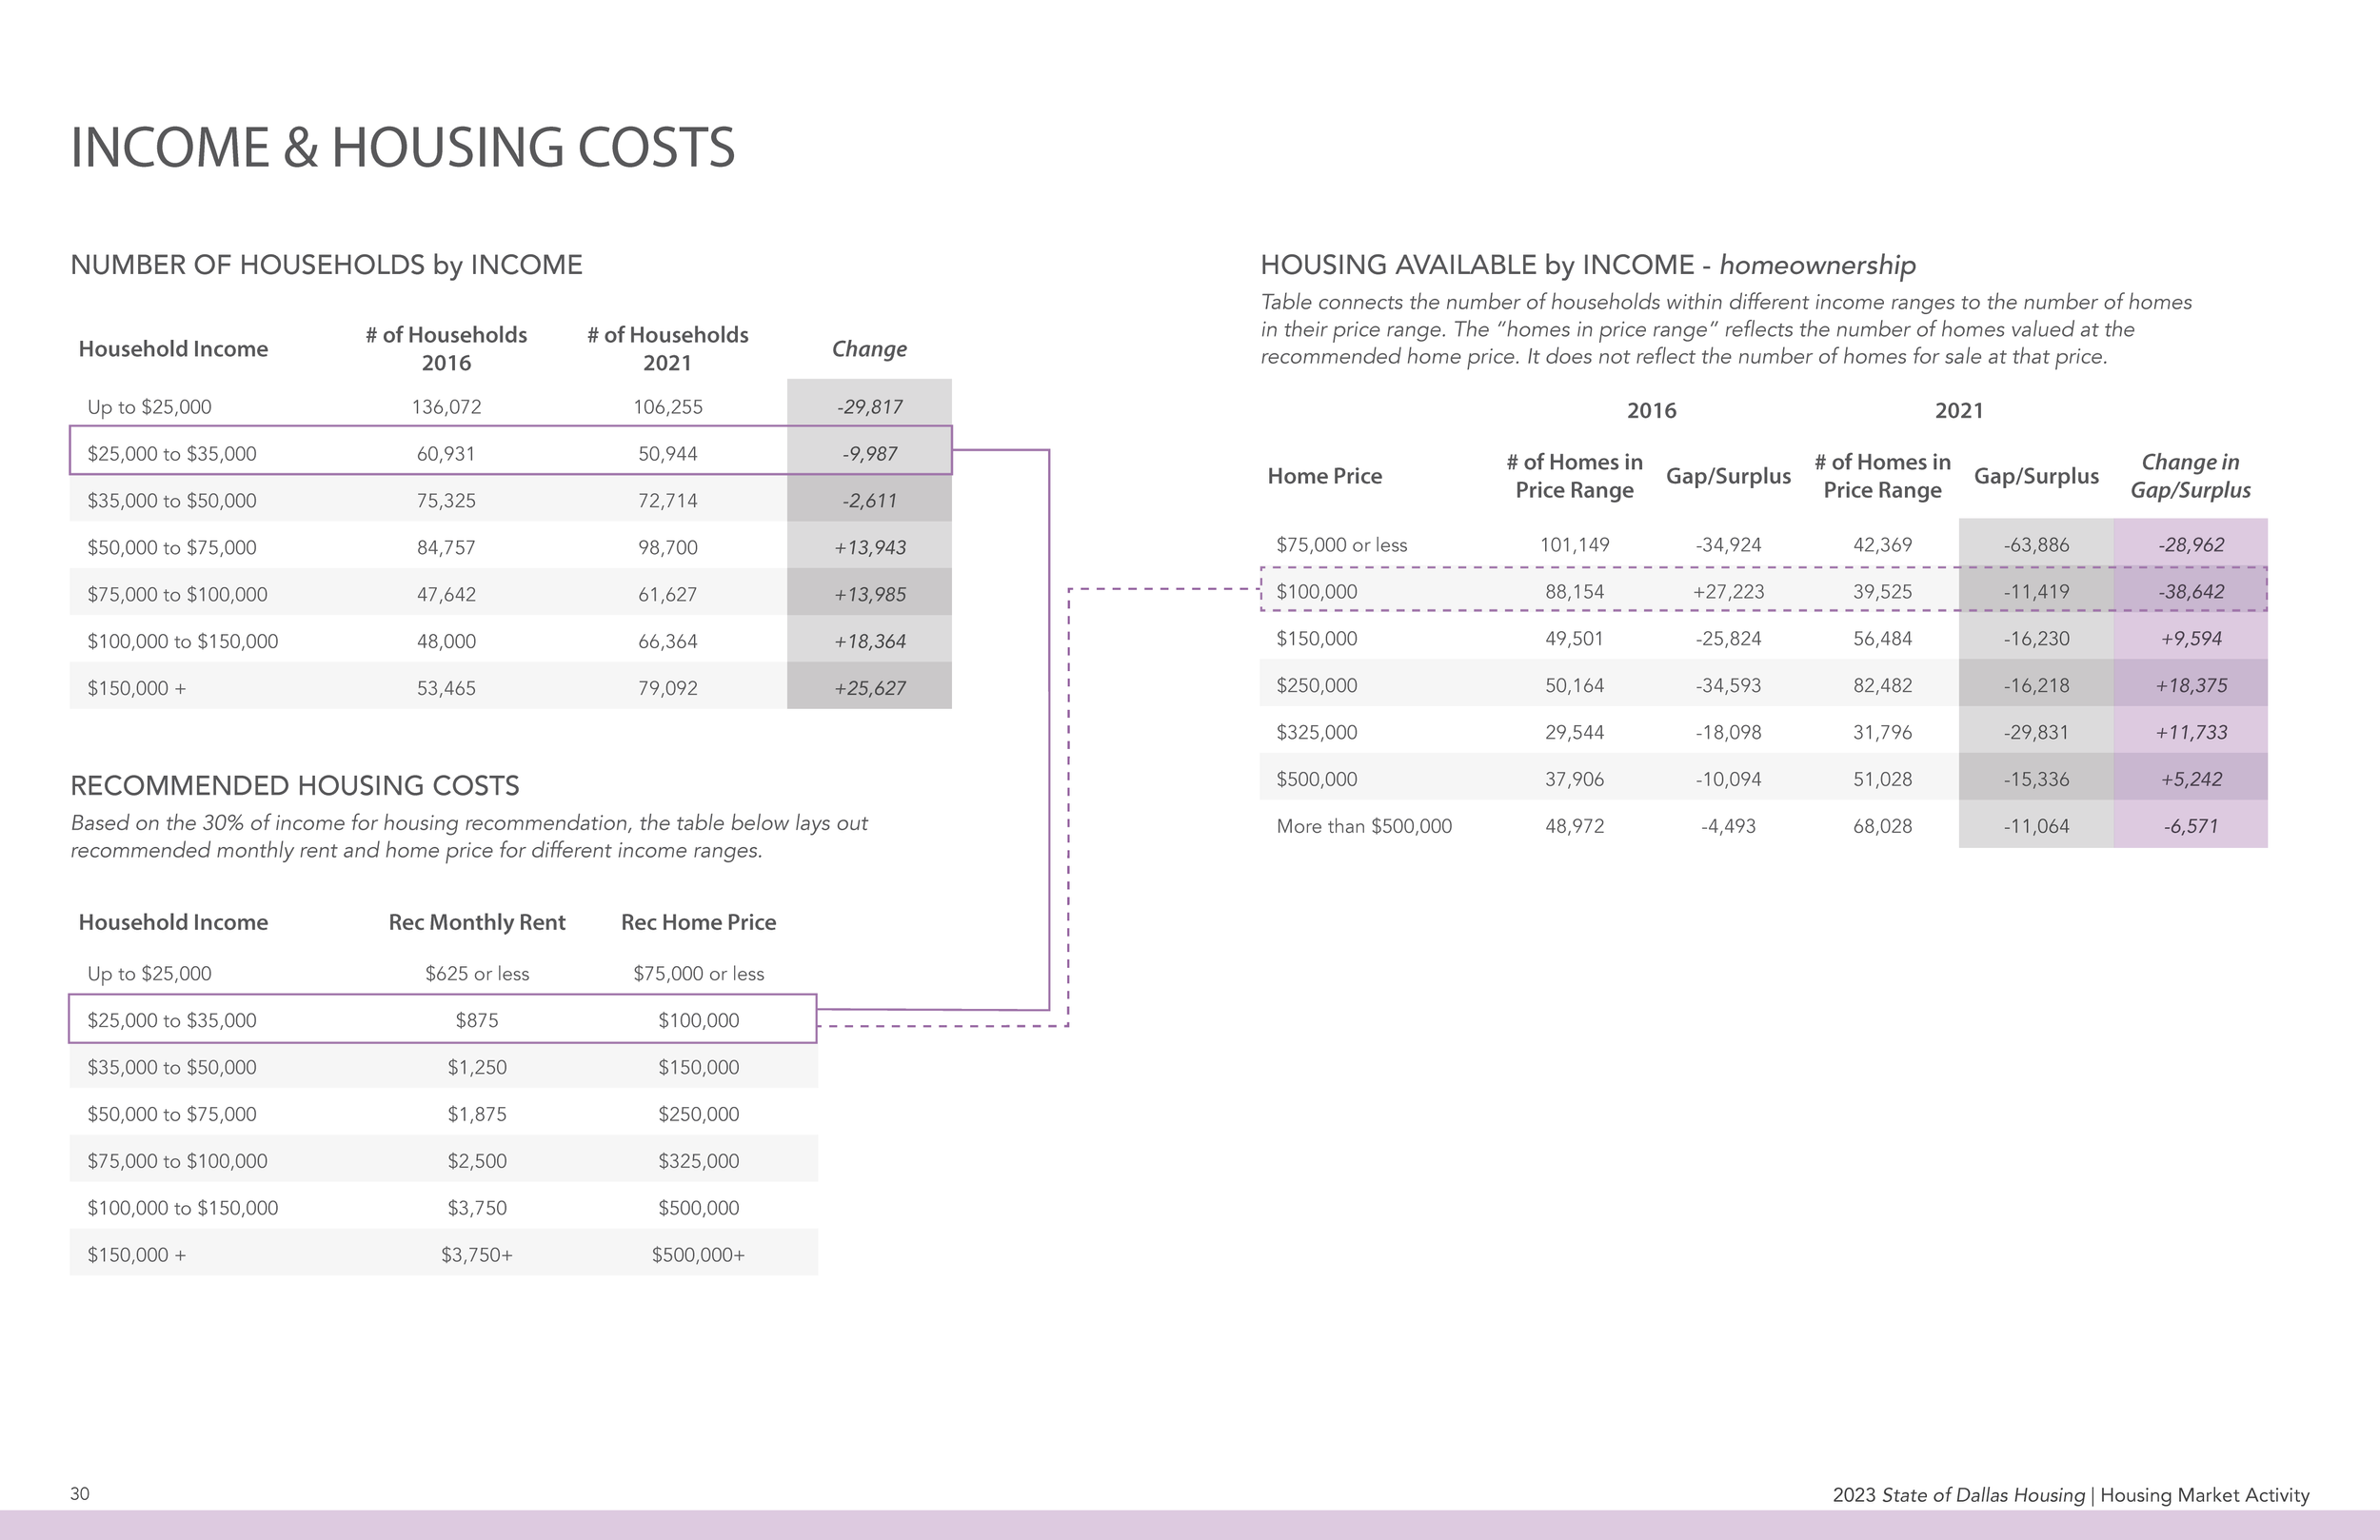The width and height of the screenshot is (2380, 1540).
Task: Click the homes count 82,482
Action: (x=1882, y=686)
